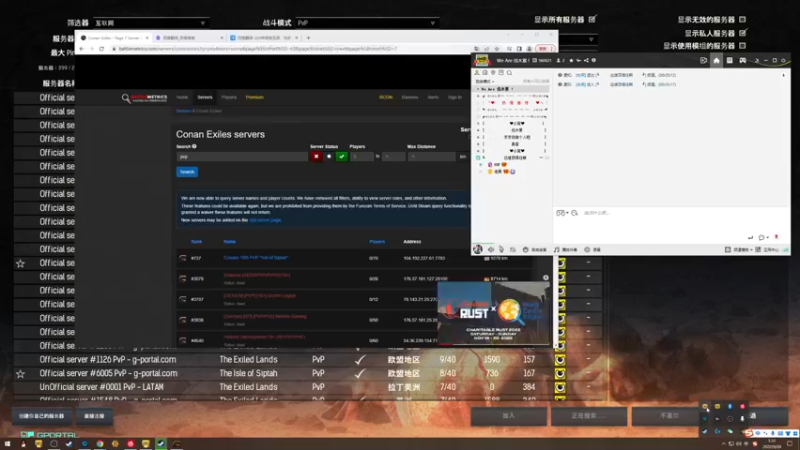Open the 筛选器 dropdown

[151, 23]
